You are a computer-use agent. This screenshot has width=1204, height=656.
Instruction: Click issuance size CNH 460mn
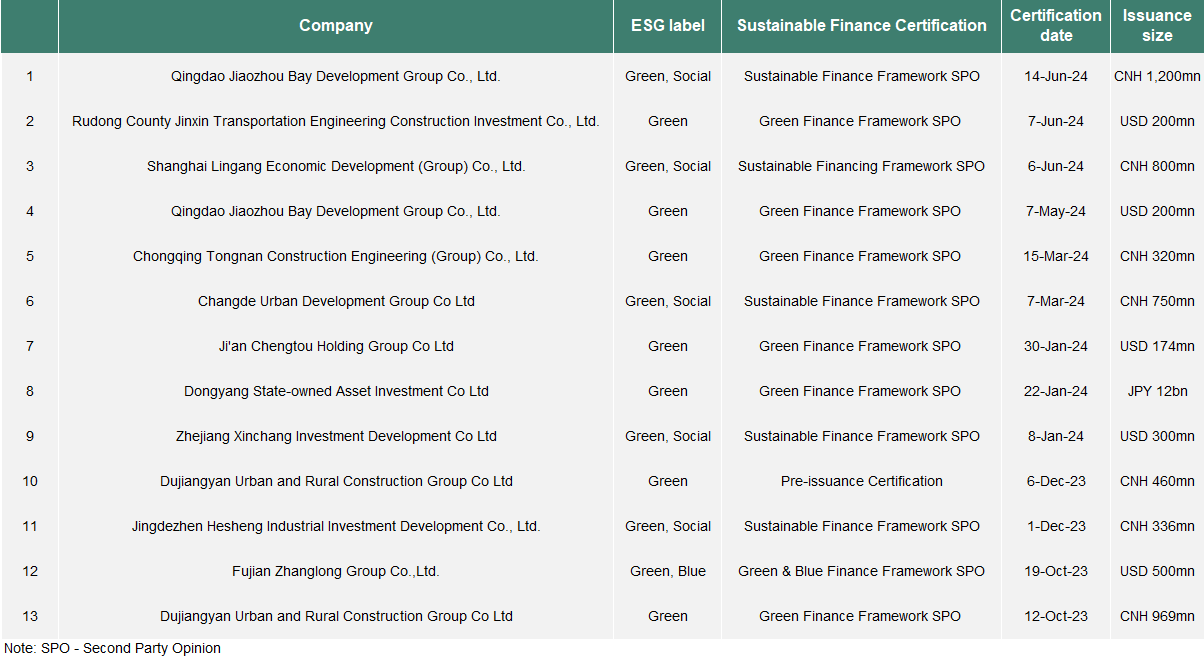pos(1157,481)
